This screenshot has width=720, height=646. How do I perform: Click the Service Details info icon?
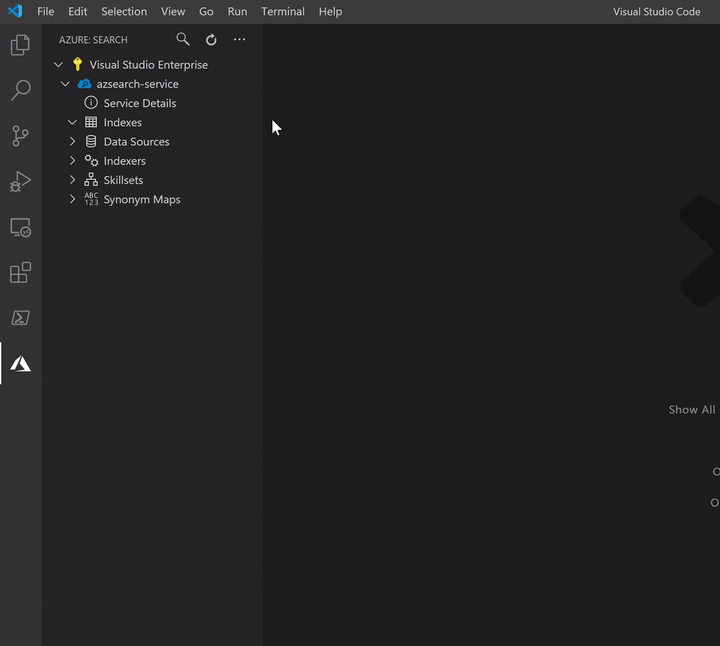(91, 103)
